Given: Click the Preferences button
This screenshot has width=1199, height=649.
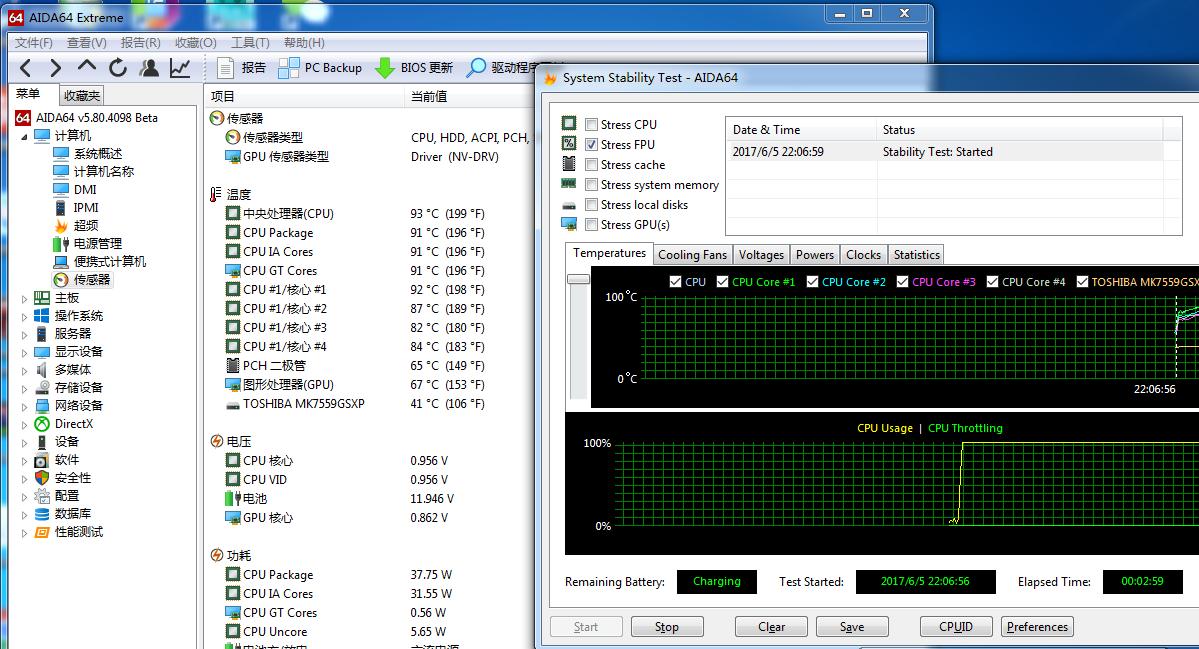Looking at the screenshot, I should pos(1037,627).
